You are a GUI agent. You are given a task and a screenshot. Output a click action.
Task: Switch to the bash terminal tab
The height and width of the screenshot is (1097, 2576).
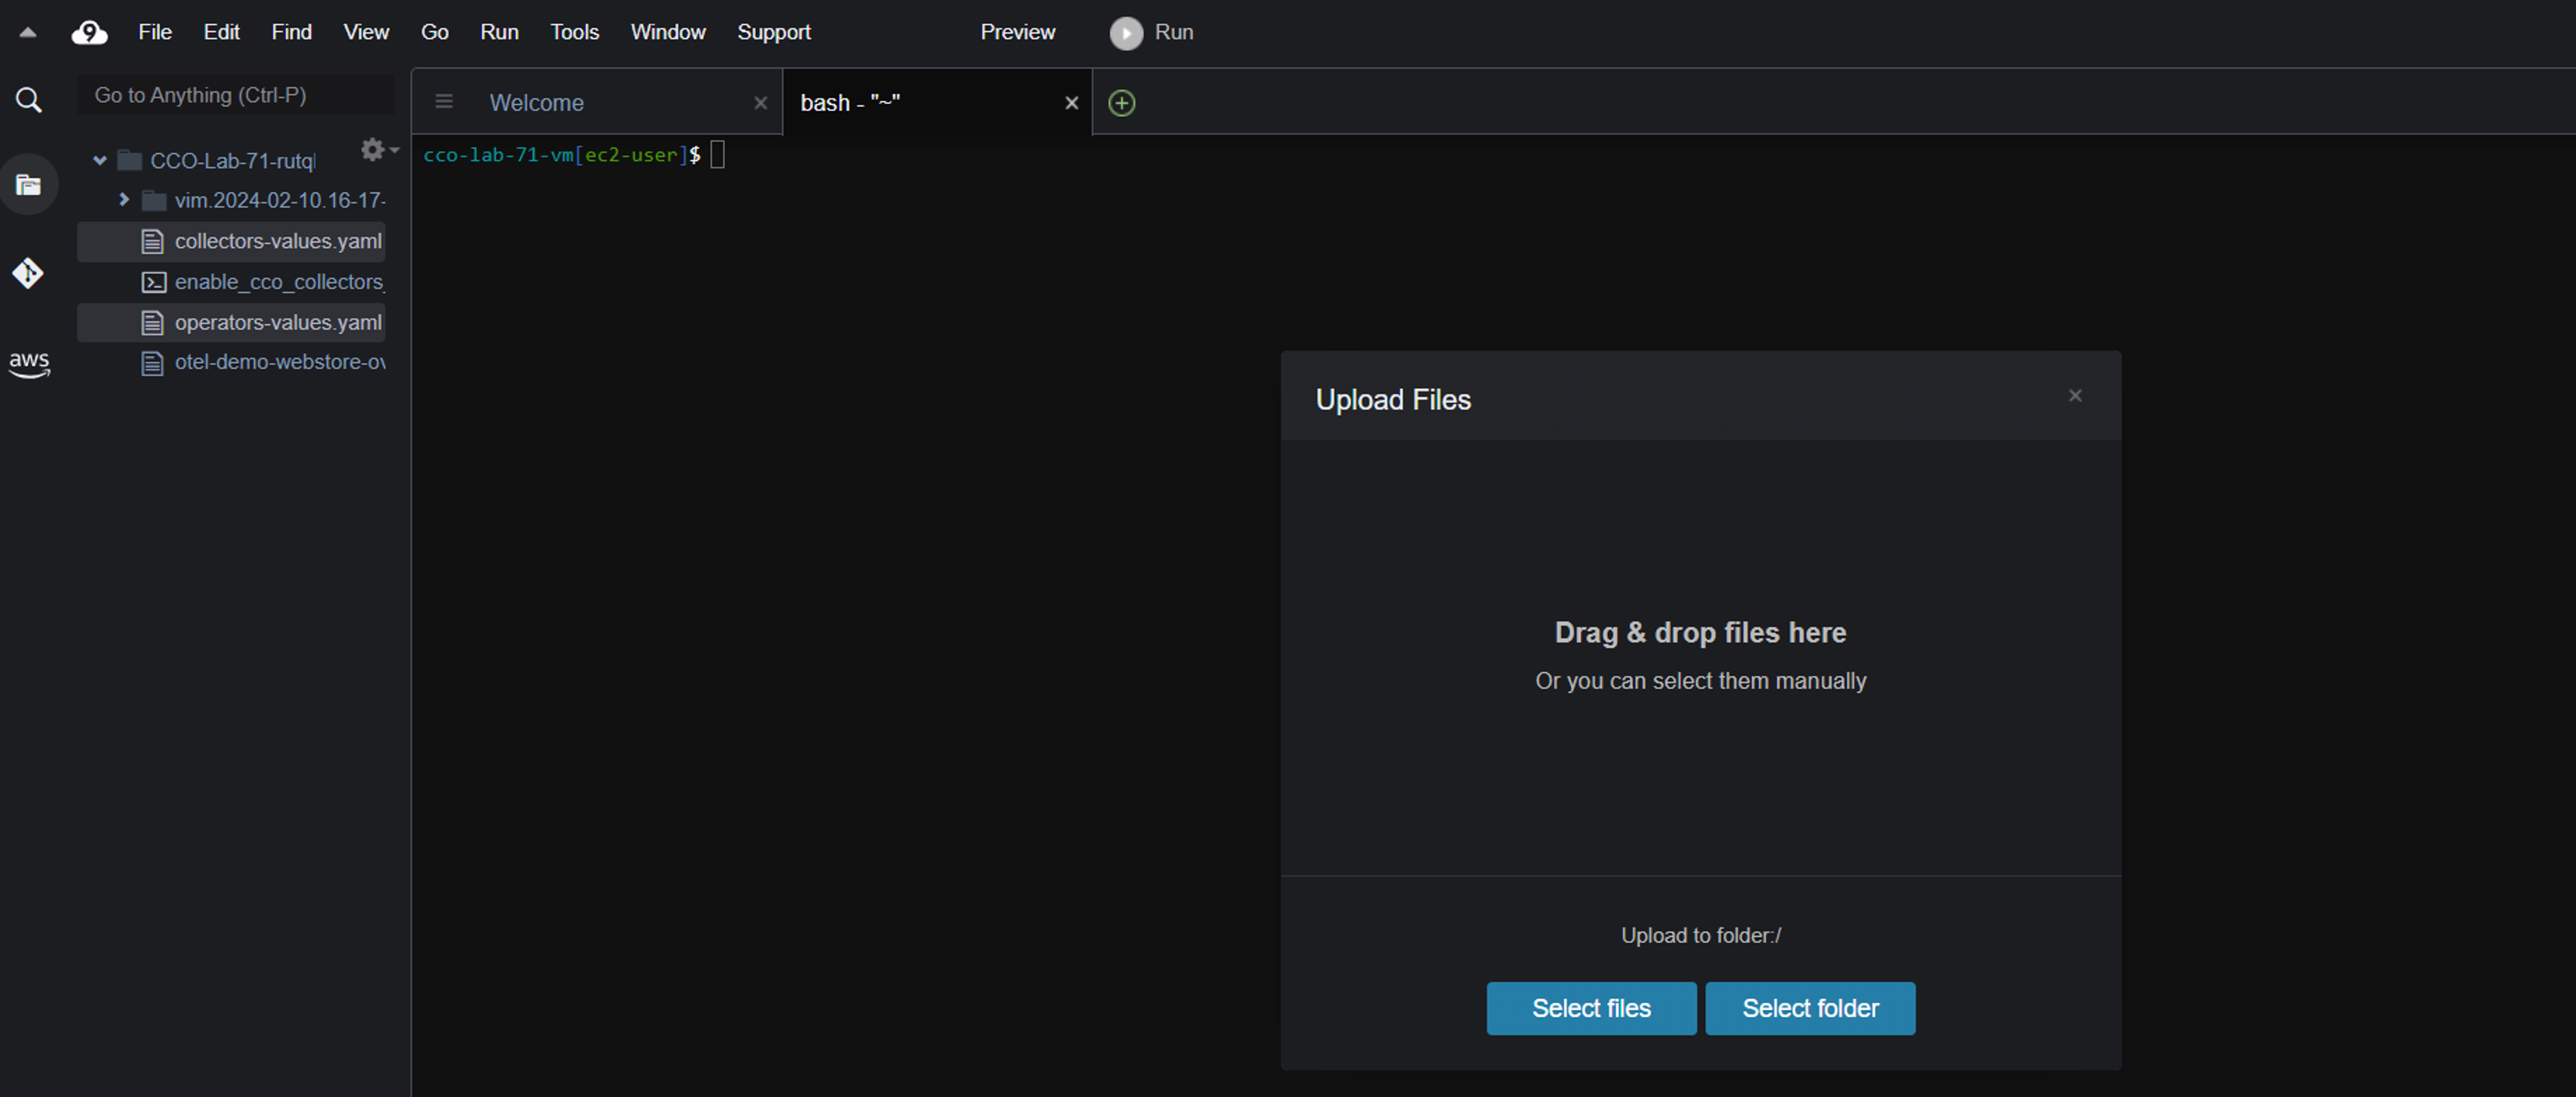tap(938, 102)
